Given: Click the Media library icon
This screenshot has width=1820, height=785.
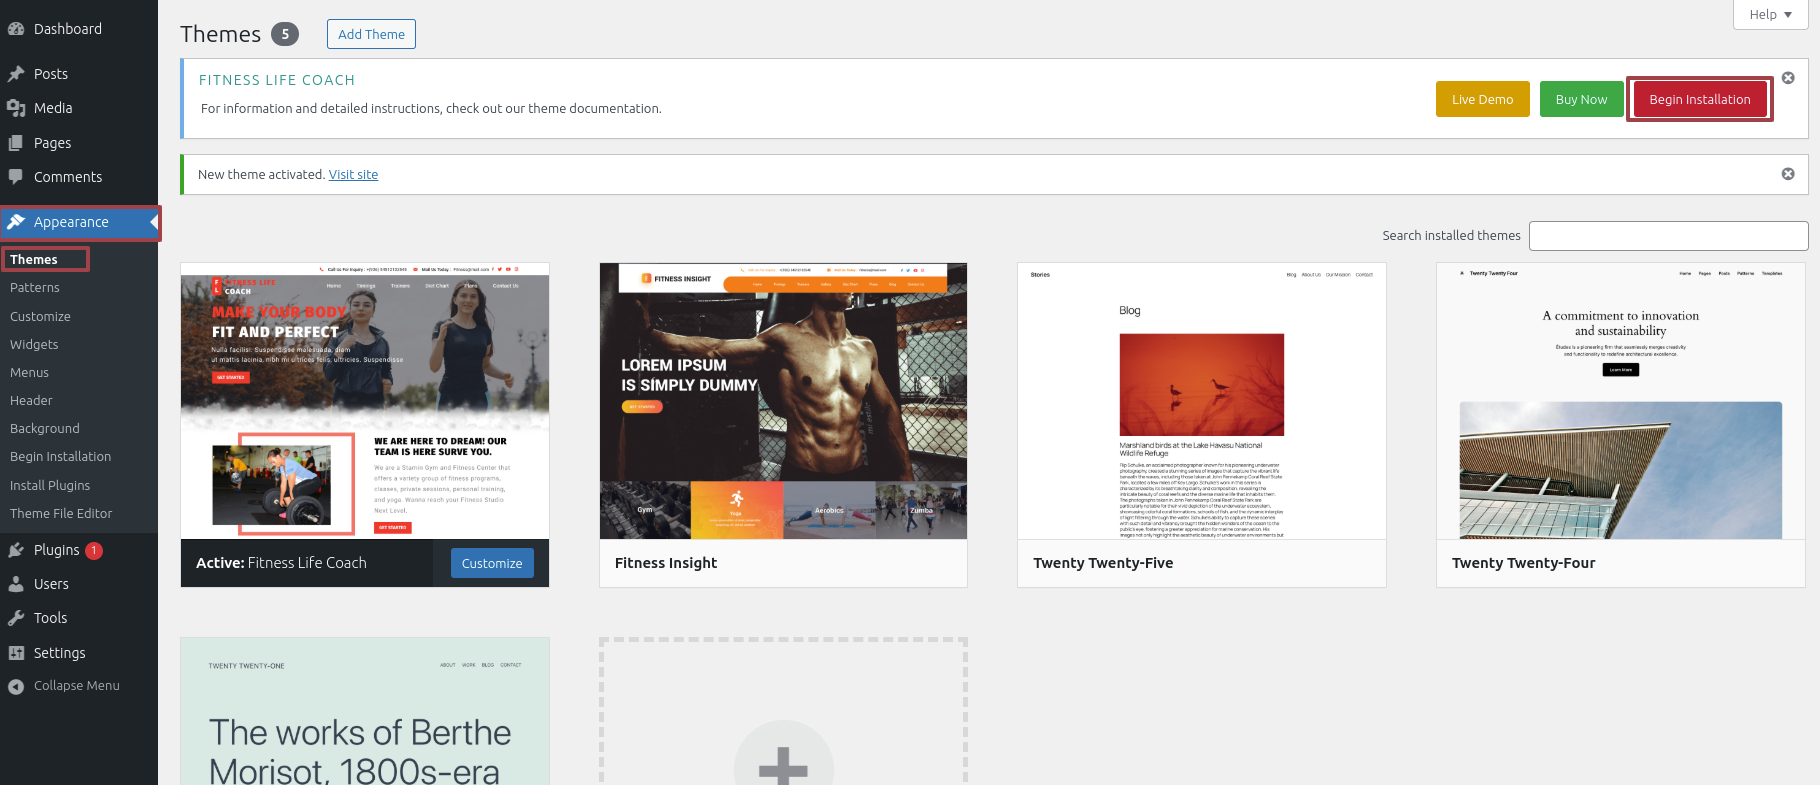Looking at the screenshot, I should pos(16,108).
